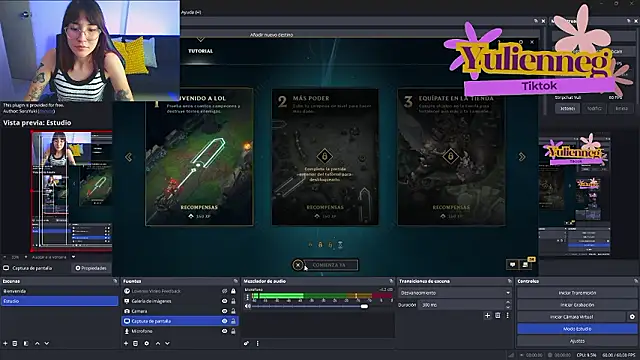This screenshot has height=360, width=640.
Task: Select Galería de imágenes source row
Action: point(180,301)
